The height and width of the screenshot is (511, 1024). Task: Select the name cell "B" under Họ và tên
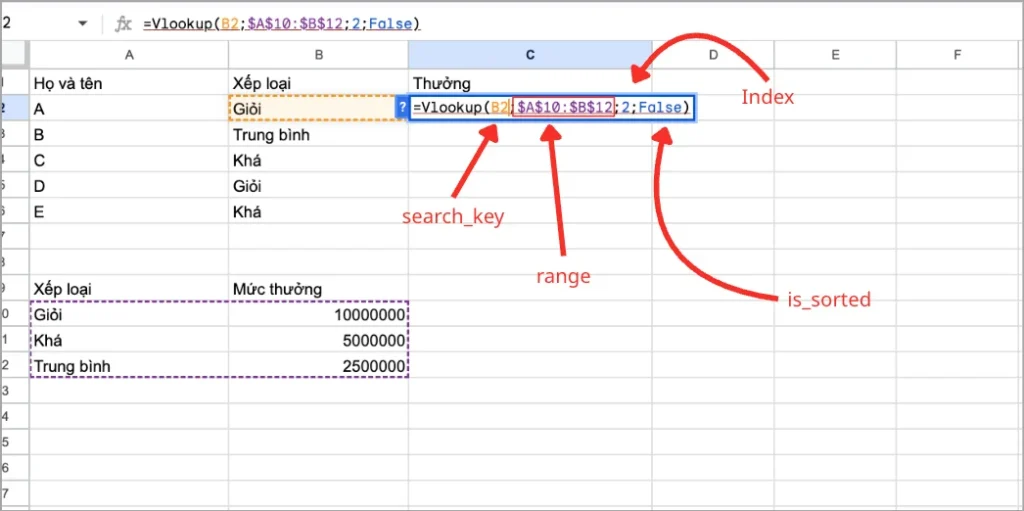(x=129, y=135)
